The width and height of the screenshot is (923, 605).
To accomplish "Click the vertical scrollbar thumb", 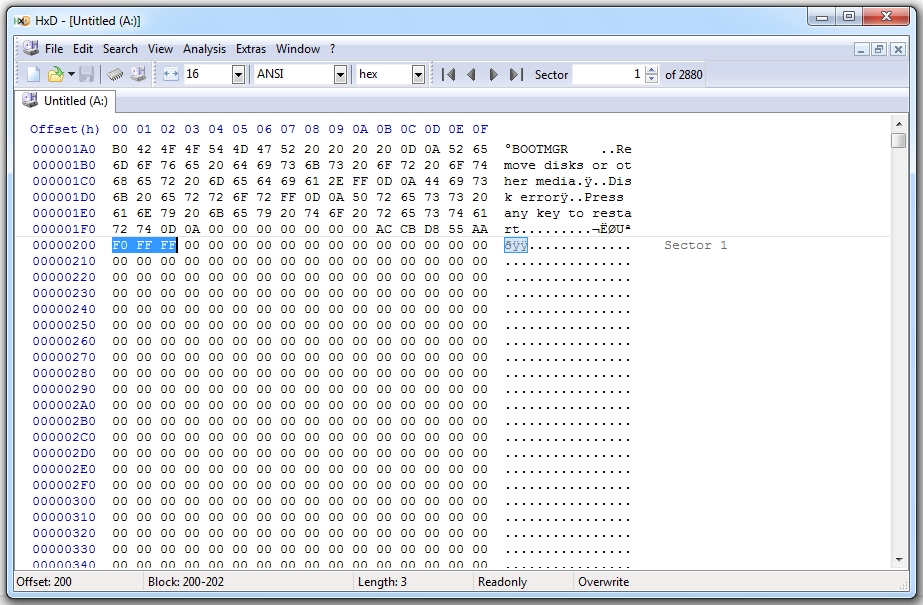I will (x=898, y=141).
